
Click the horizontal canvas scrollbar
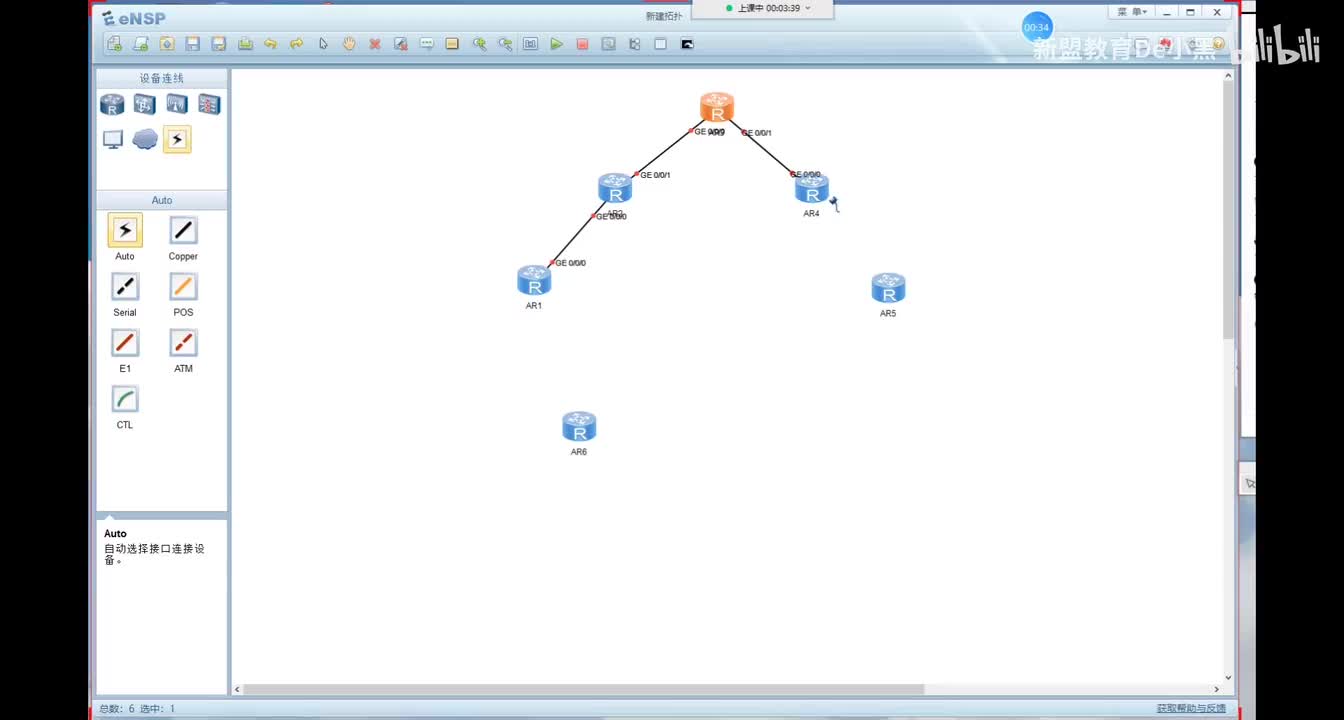click(584, 689)
